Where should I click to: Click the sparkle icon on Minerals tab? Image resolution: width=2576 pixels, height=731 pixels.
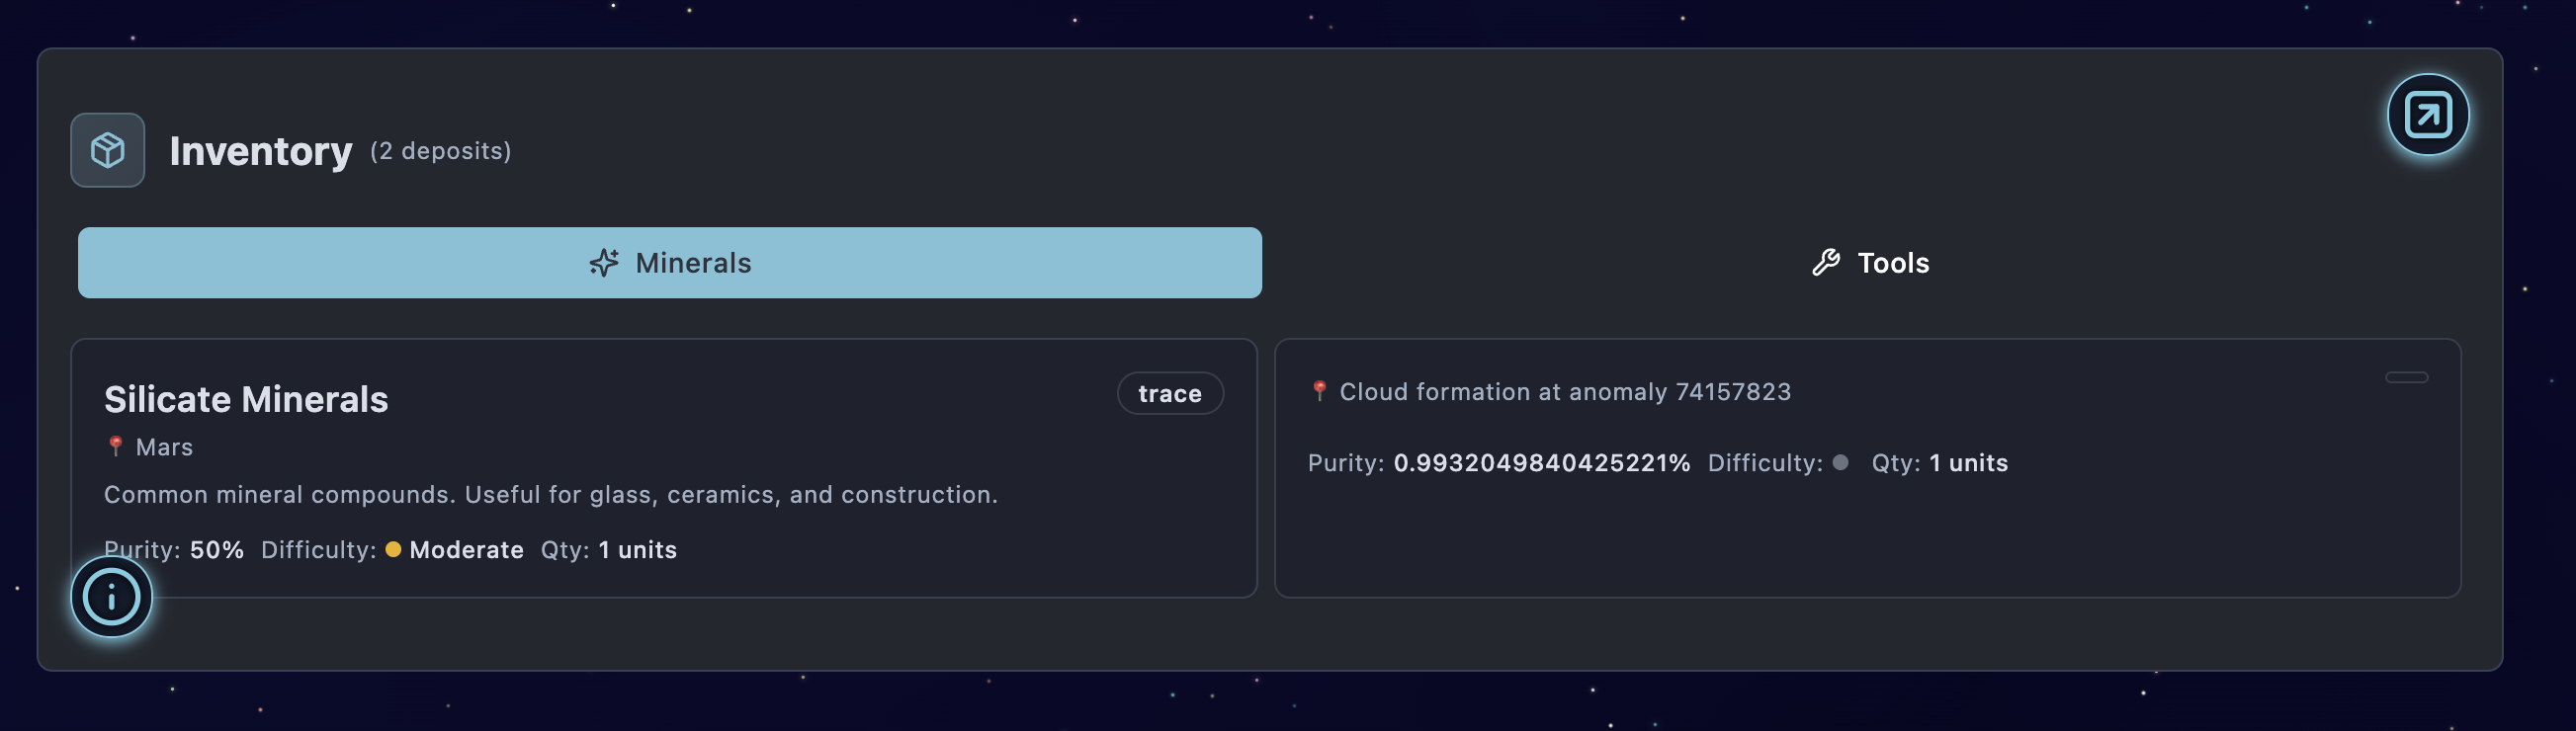point(604,263)
